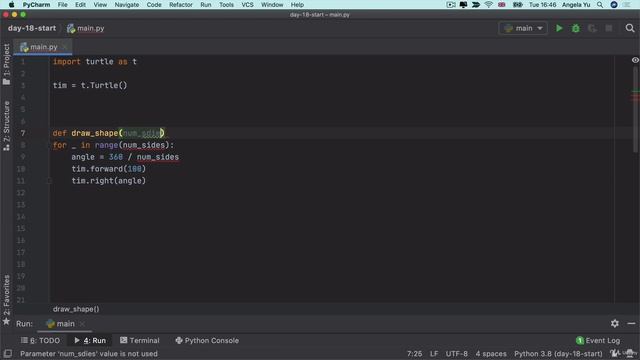Open the Tools menu
The height and width of the screenshot is (360, 640).
tap(226, 4)
